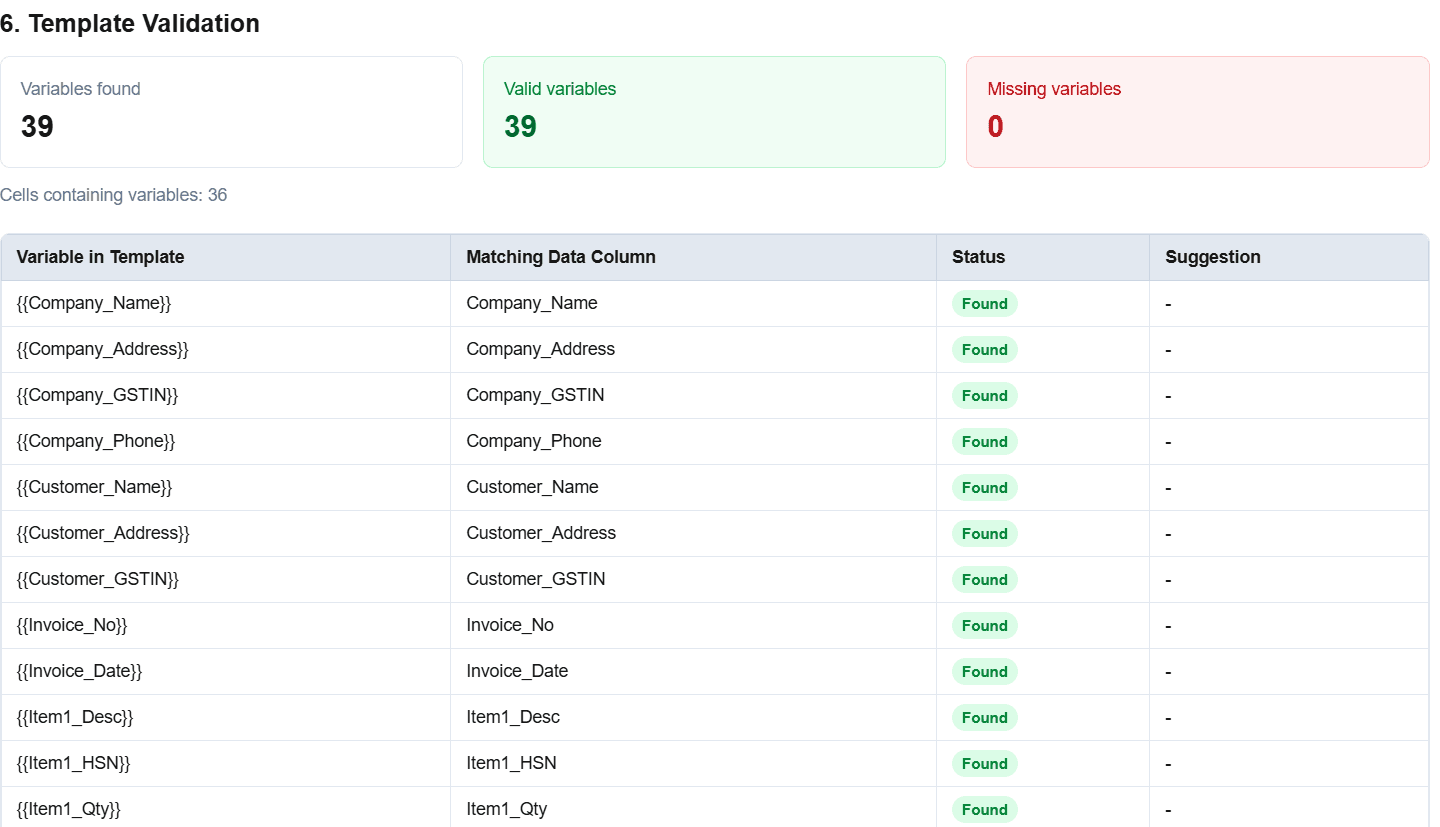
Task: Click 'Cells containing variables: 36' text
Action: point(114,195)
